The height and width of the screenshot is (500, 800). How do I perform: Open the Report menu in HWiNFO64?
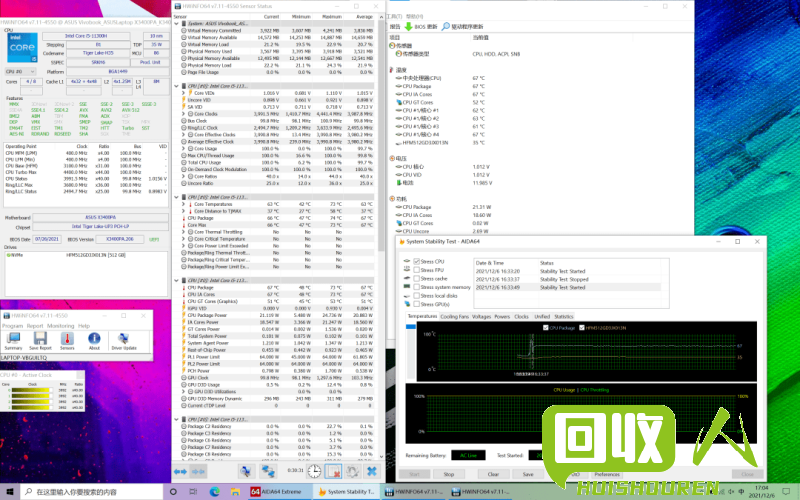click(35, 326)
